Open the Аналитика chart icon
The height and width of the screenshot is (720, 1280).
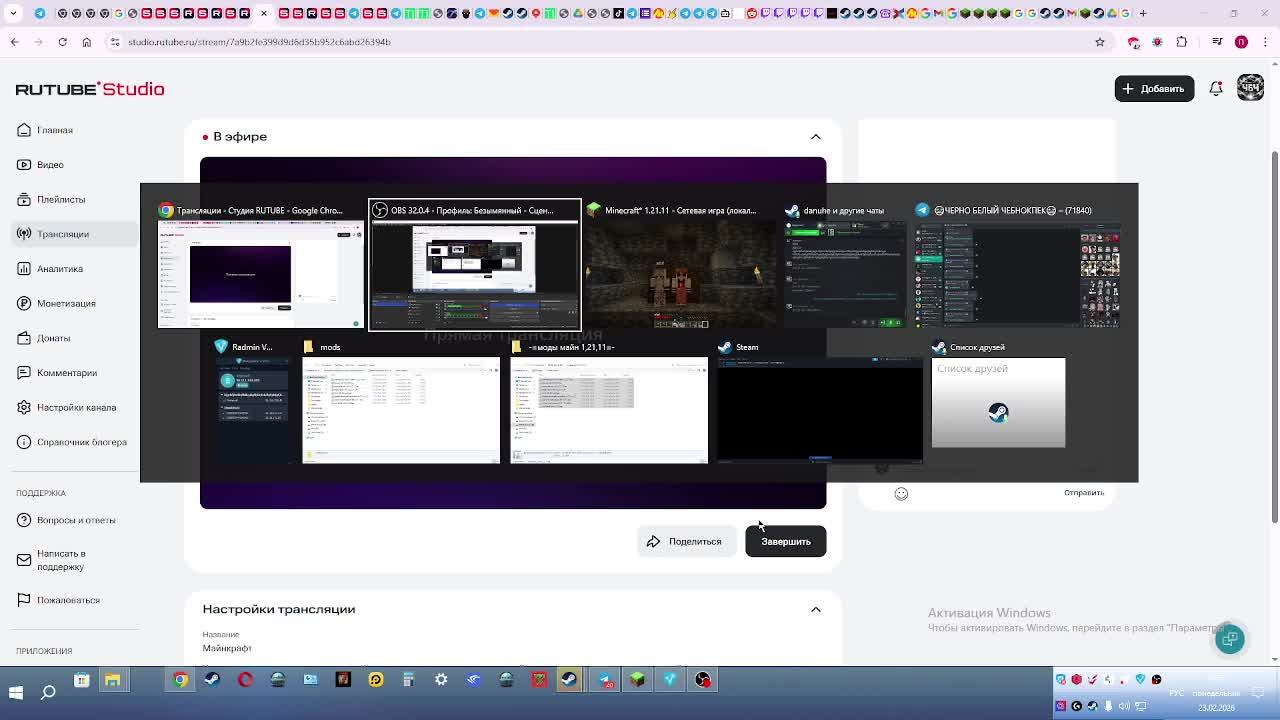click(x=23, y=269)
